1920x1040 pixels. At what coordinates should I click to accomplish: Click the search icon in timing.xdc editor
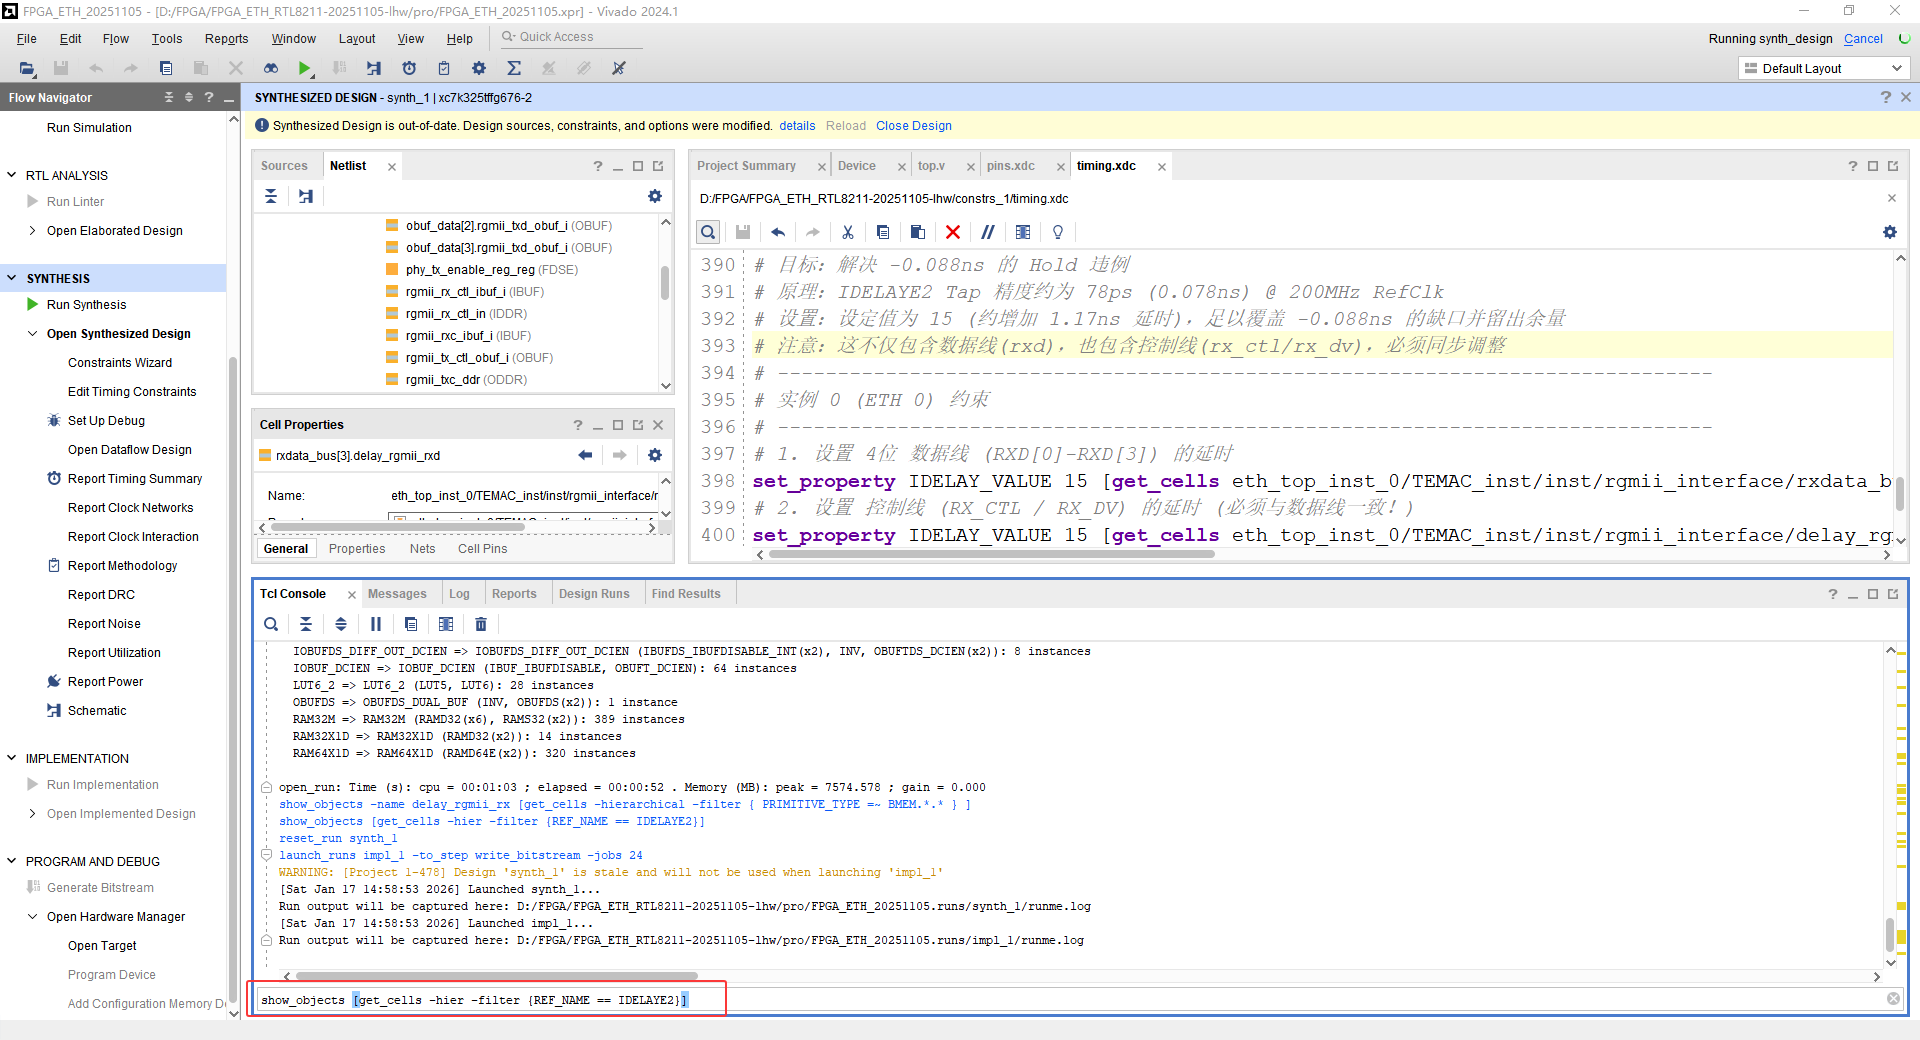pos(708,232)
